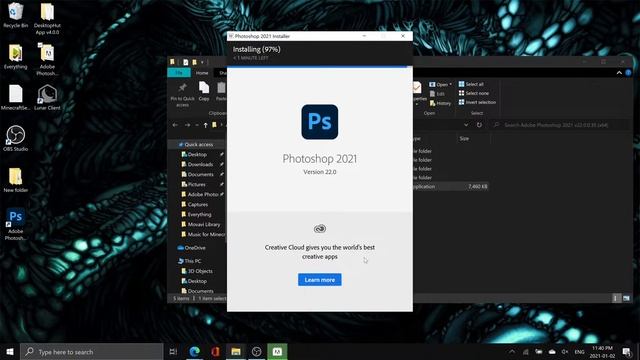Viewport: 640px width, 360px height.
Task: Open the notification center icon
Action: (x=627, y=351)
